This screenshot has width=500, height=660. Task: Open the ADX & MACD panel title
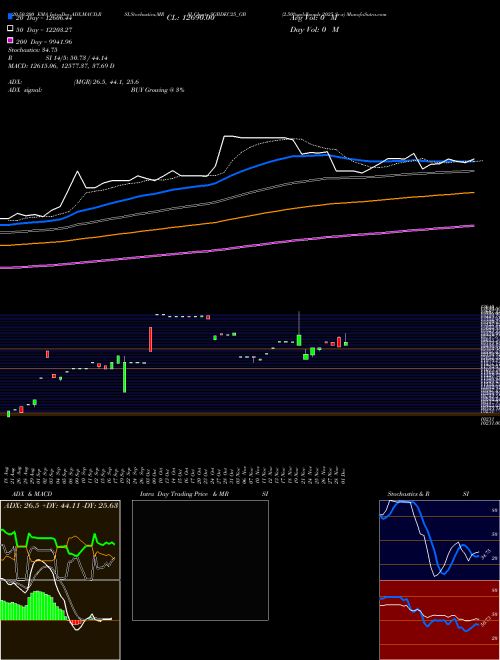32,494
